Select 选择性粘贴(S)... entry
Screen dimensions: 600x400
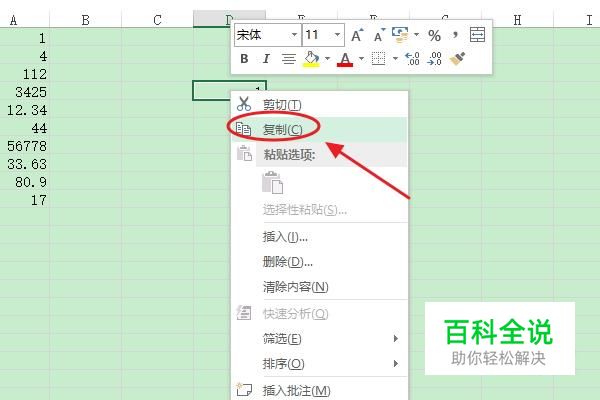point(320,210)
